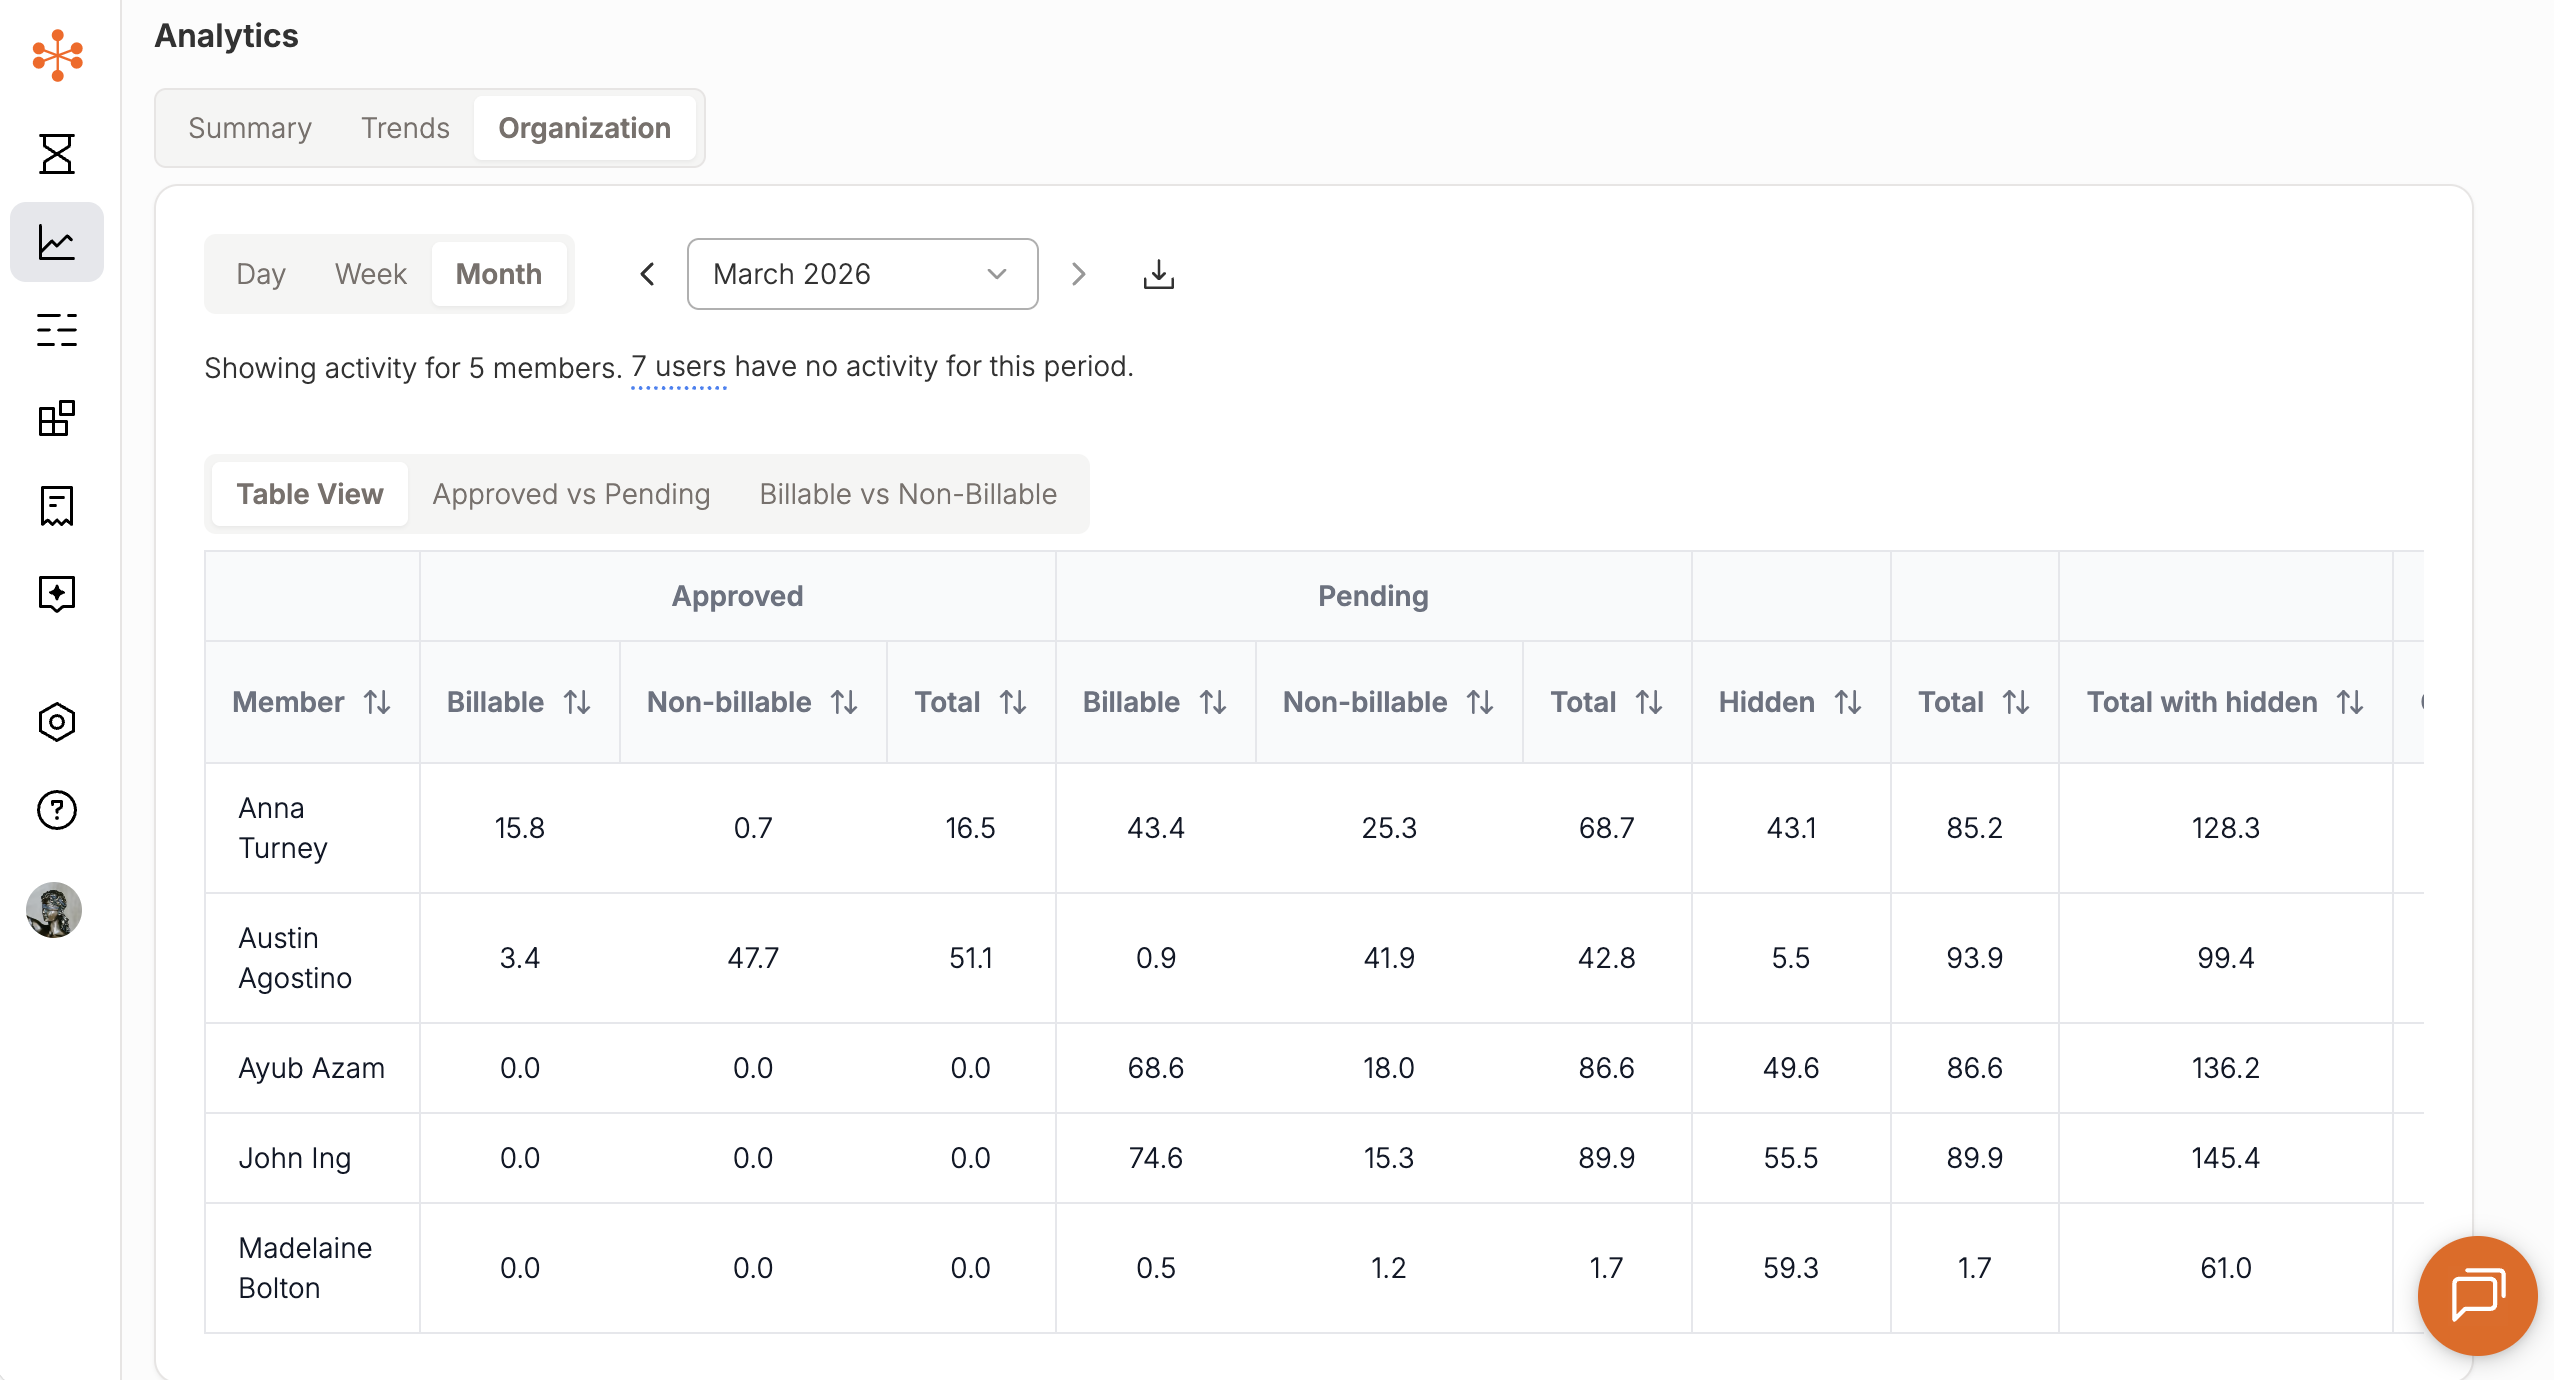The width and height of the screenshot is (2554, 1380).
Task: Select the Month range option
Action: tap(498, 274)
